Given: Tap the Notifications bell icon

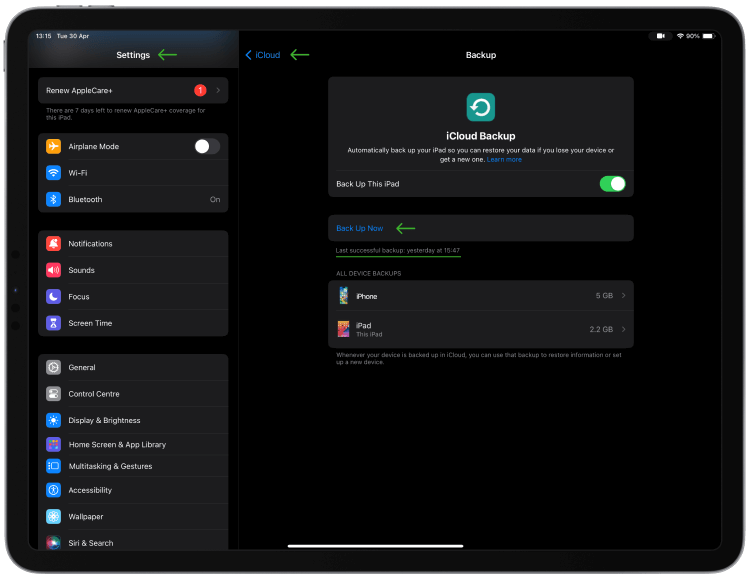Looking at the screenshot, I should click(53, 243).
